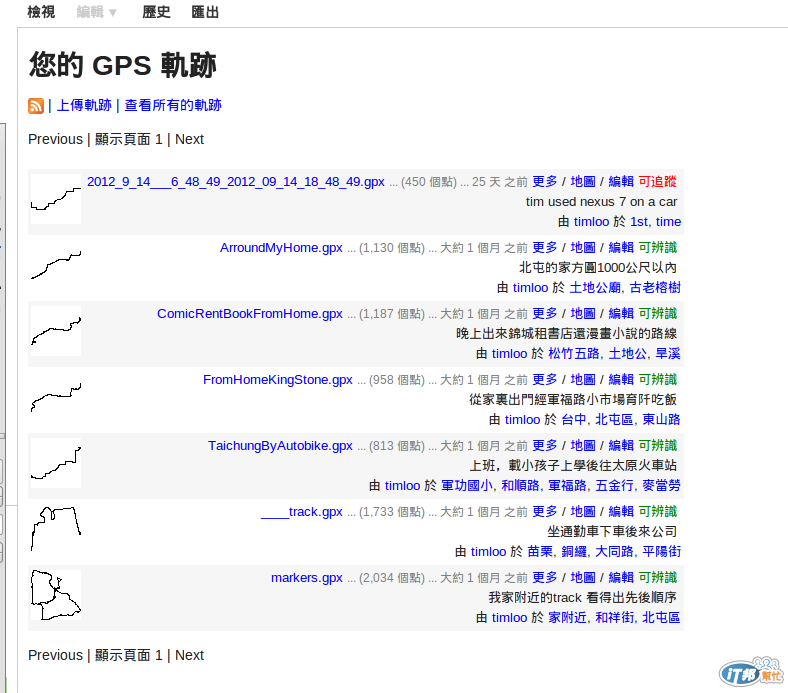Click the 松竹五路 tag link
788x693 pixels.
point(574,354)
